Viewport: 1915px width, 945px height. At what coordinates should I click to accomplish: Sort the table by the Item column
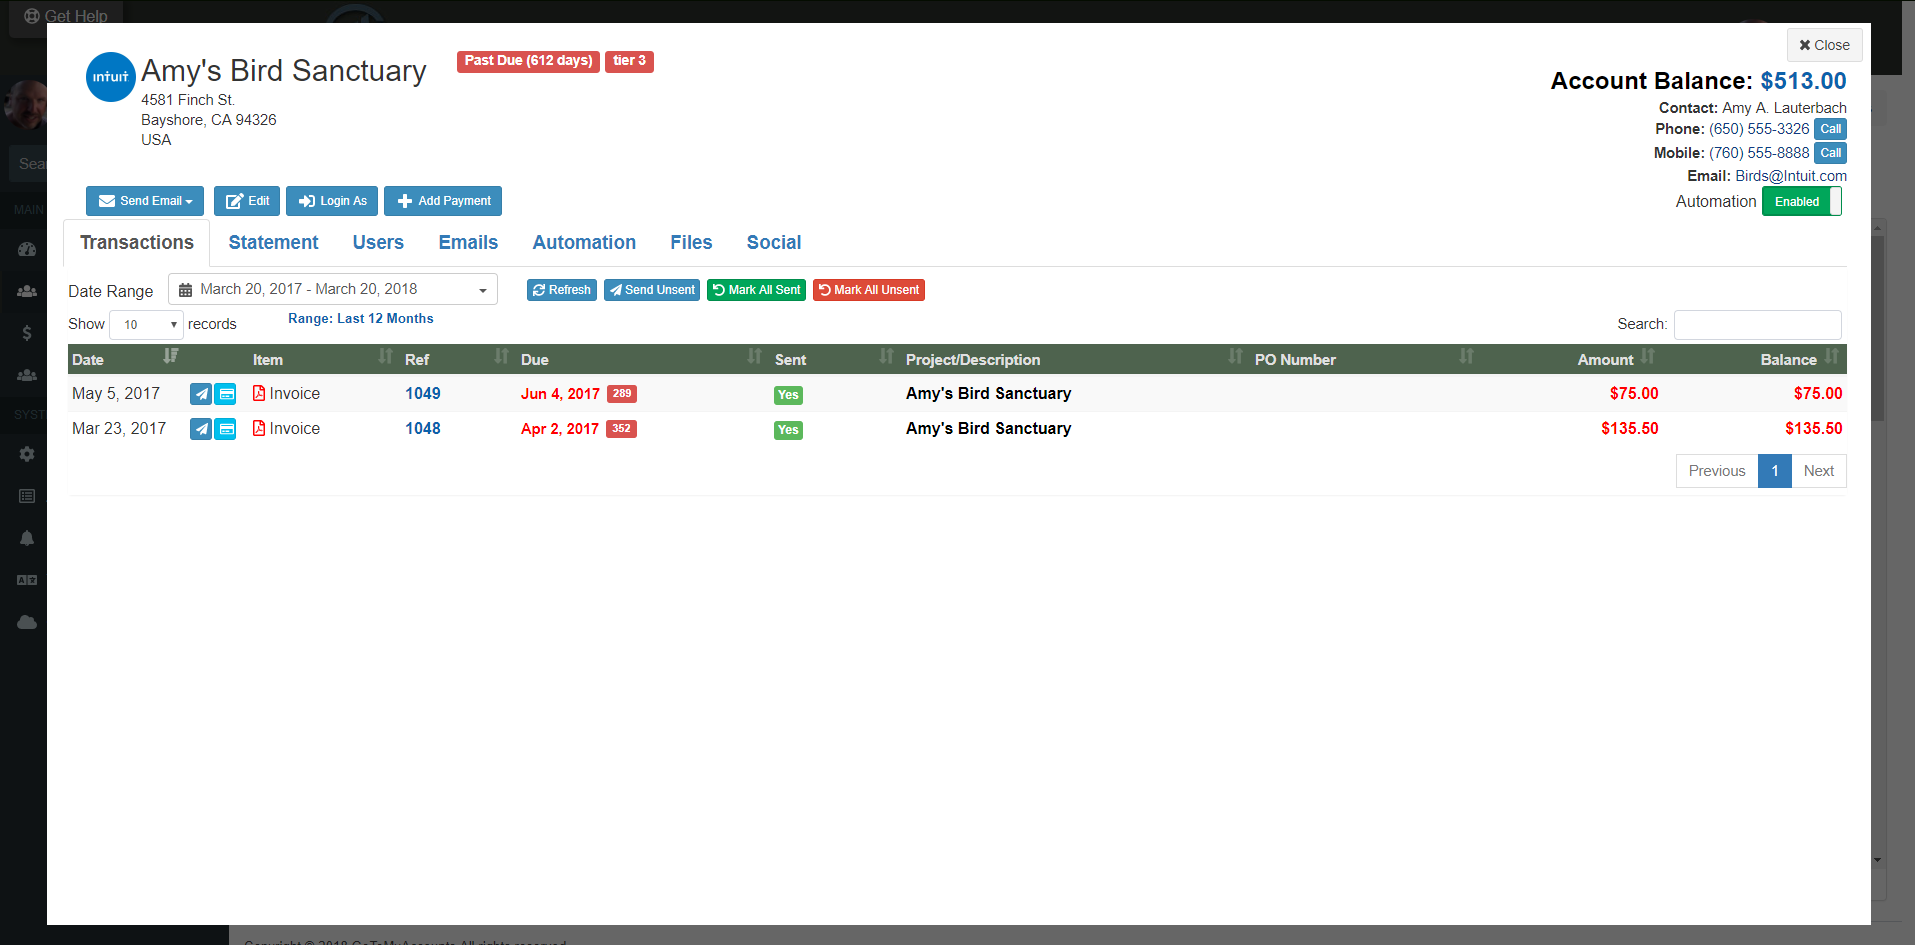[322, 359]
